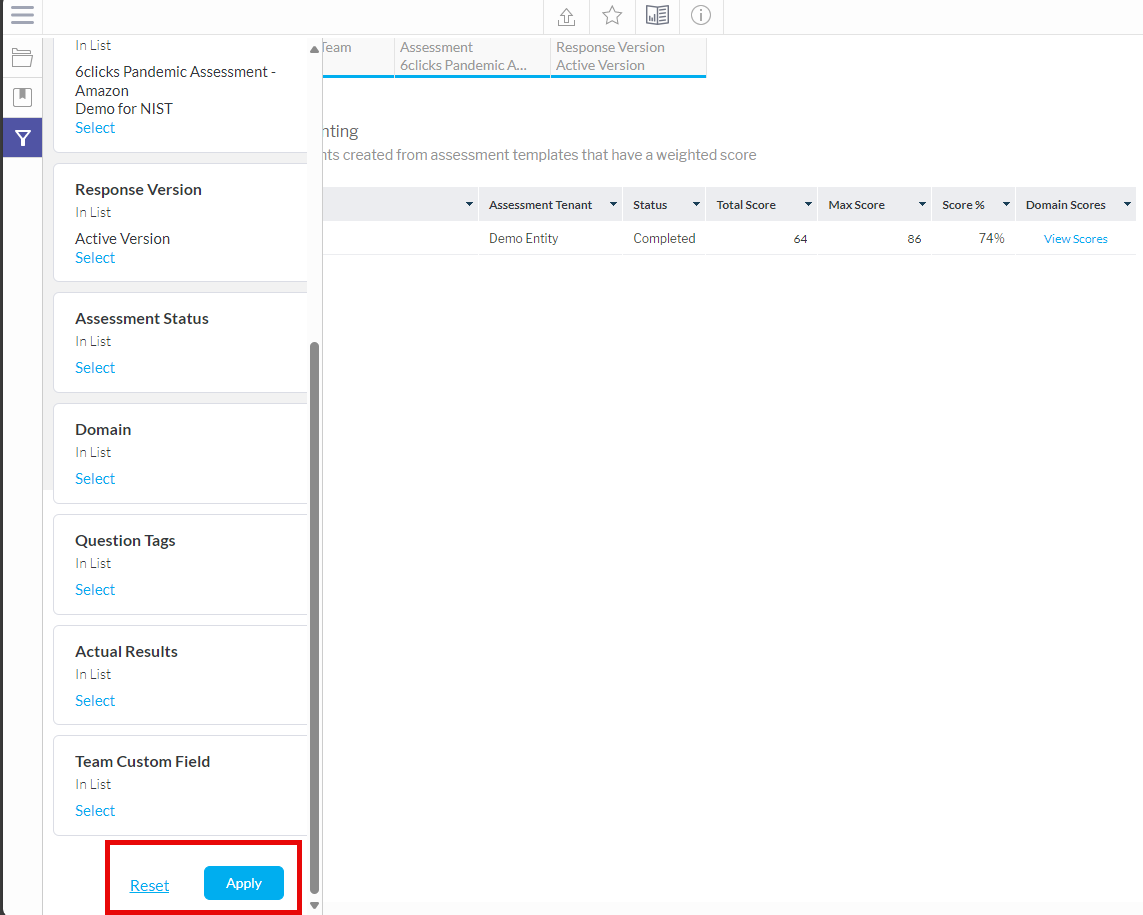Click scroll-down arrow of filter panel
1143x915 pixels.
(x=314, y=906)
